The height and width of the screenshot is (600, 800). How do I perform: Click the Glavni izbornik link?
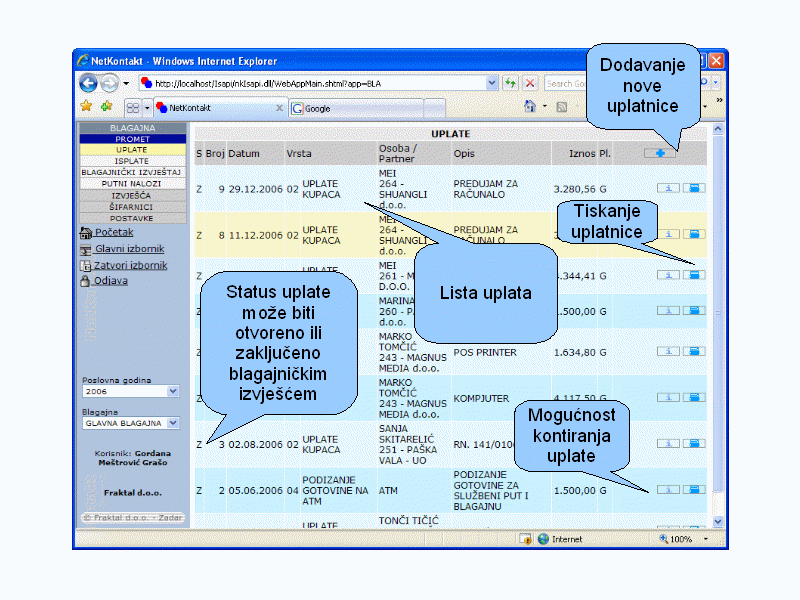pos(130,248)
